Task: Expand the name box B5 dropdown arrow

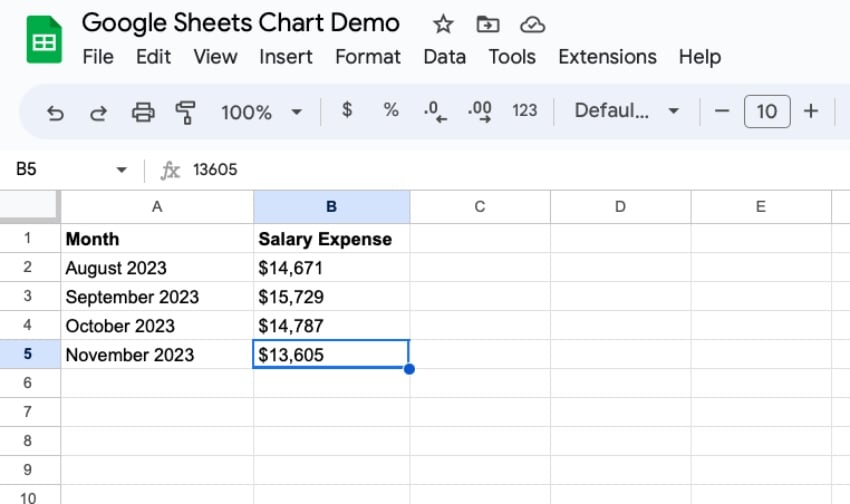Action: [121, 170]
